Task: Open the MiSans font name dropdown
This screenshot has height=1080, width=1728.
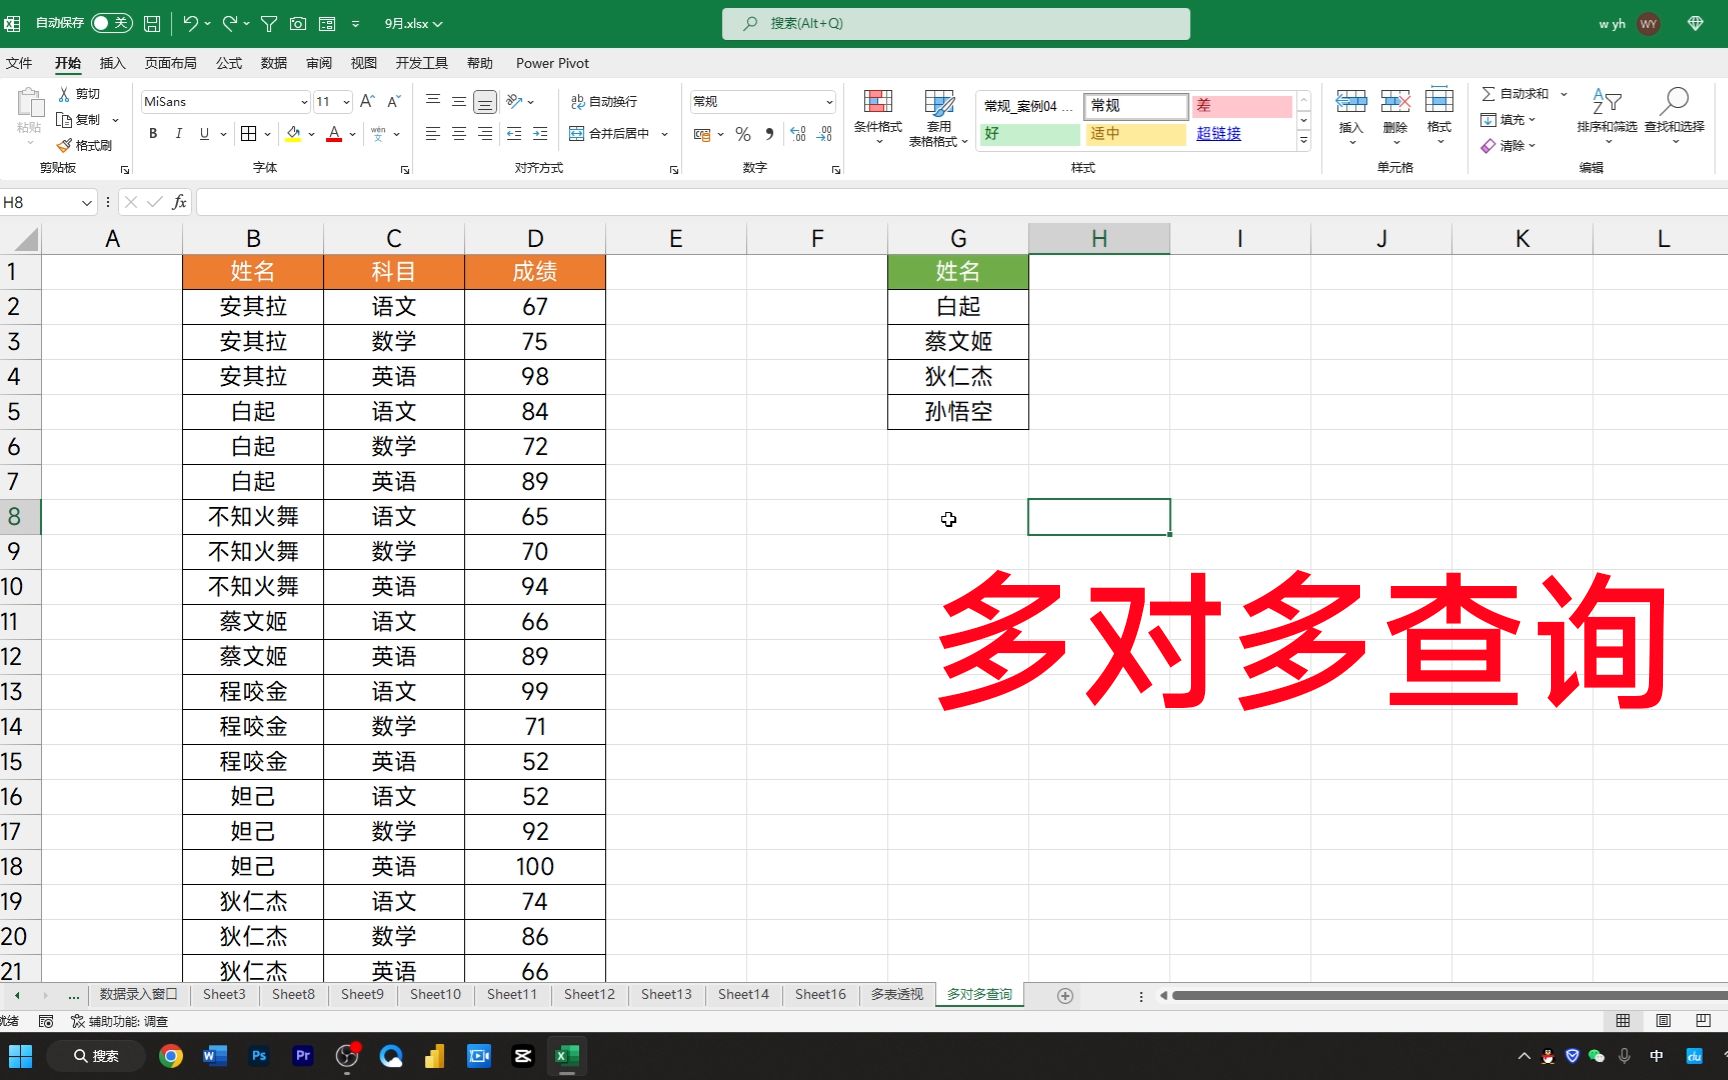Action: coord(303,101)
